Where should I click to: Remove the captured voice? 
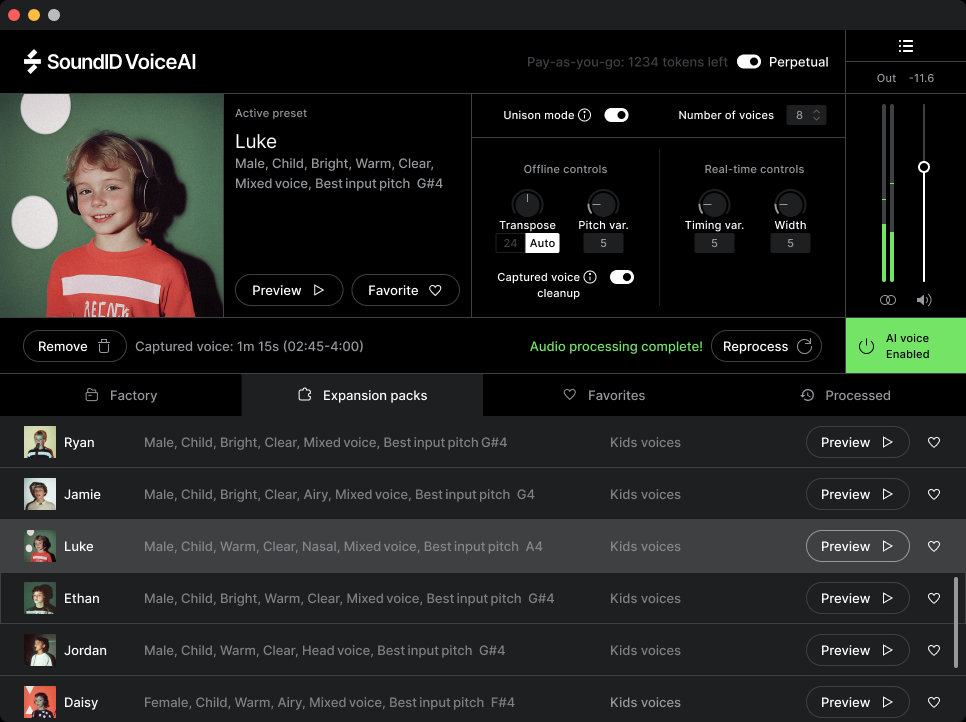(x=74, y=346)
